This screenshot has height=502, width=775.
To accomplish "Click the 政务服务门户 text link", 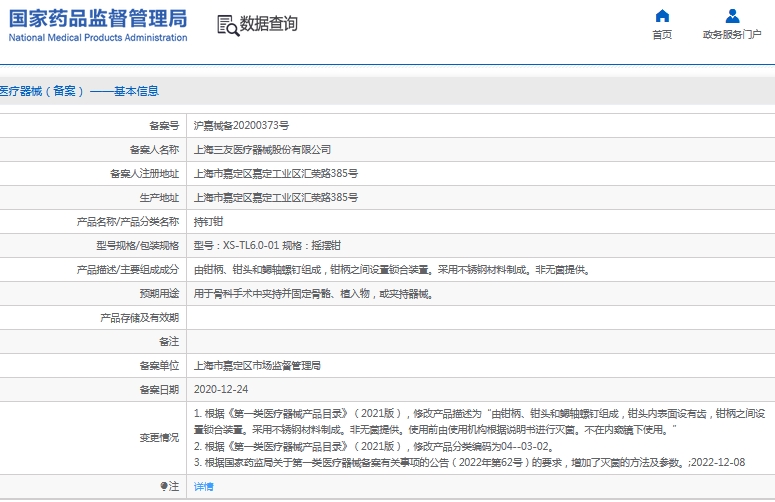I will pos(732,35).
